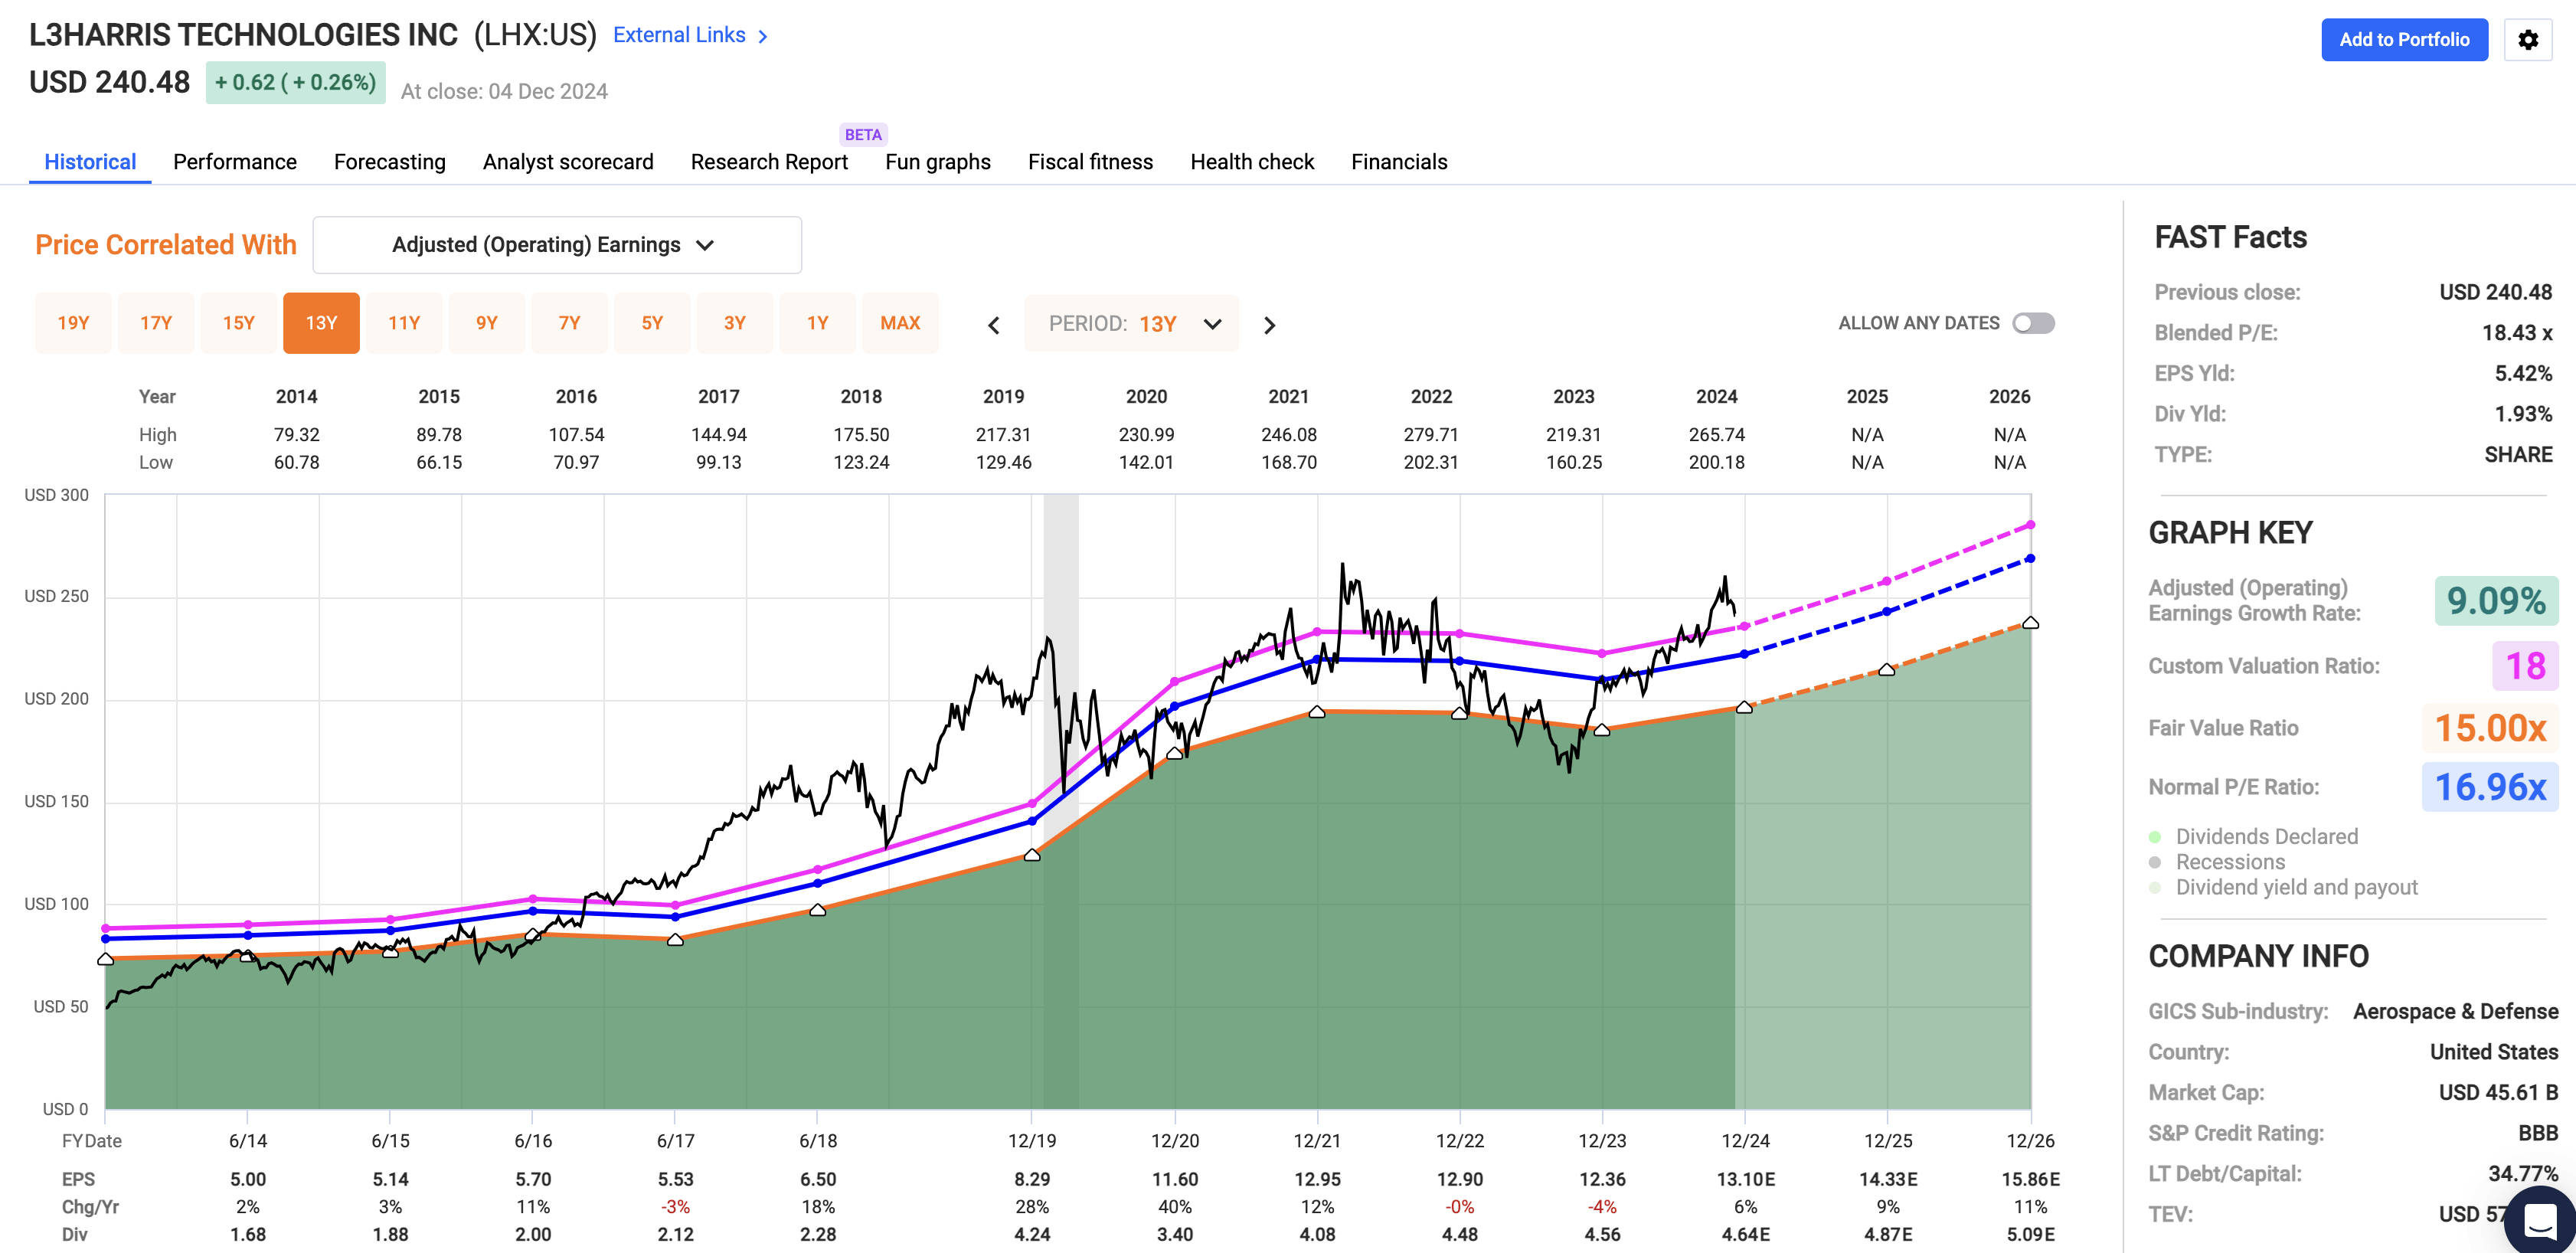Open the Fun graphs tab
Image resolution: width=2576 pixels, height=1253 pixels.
(x=937, y=161)
